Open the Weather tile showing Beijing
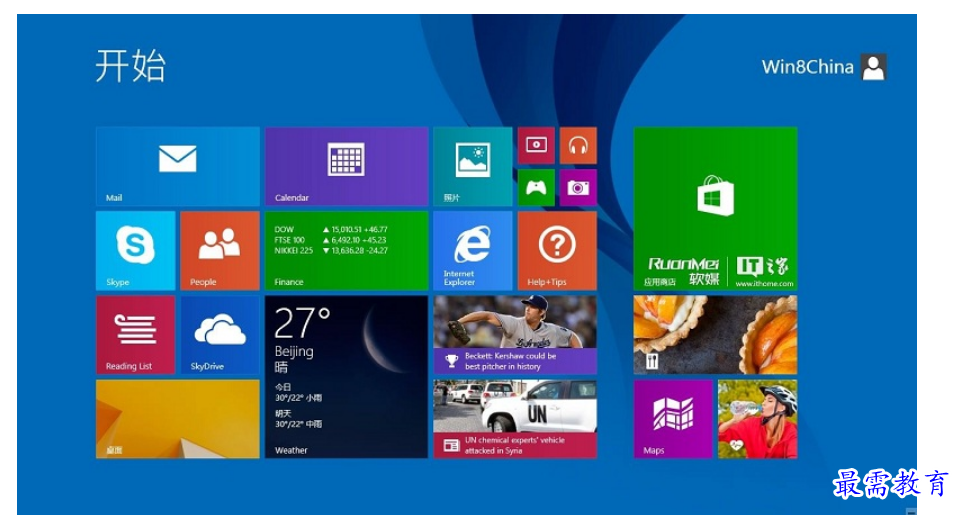957x515 pixels. [x=347, y=376]
